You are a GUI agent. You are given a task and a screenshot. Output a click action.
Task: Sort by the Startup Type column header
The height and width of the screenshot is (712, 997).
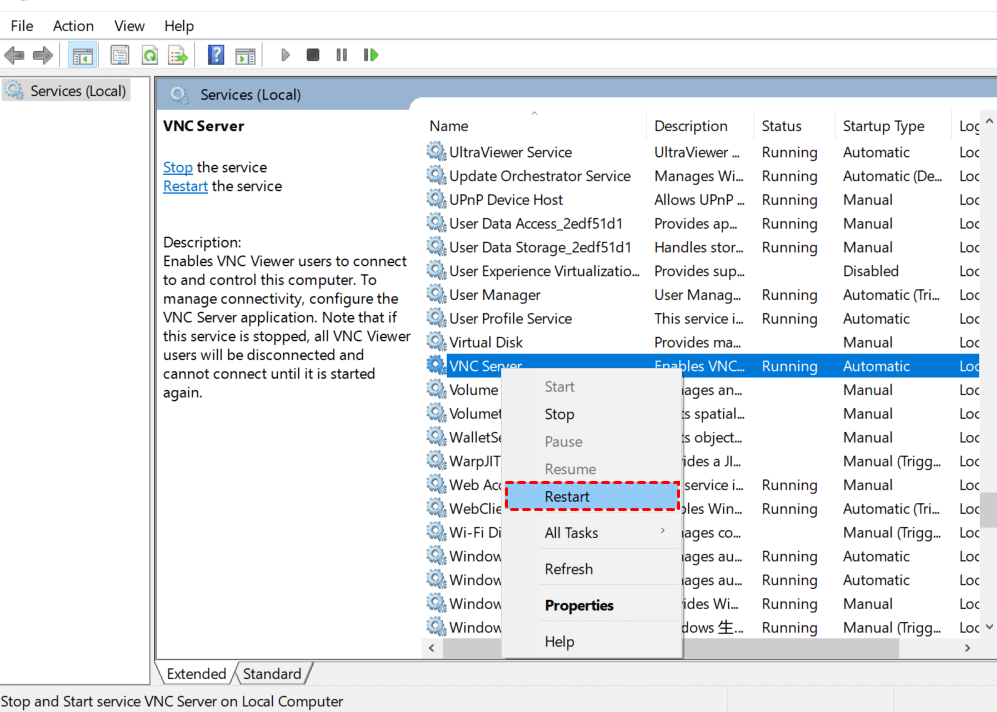point(893,126)
